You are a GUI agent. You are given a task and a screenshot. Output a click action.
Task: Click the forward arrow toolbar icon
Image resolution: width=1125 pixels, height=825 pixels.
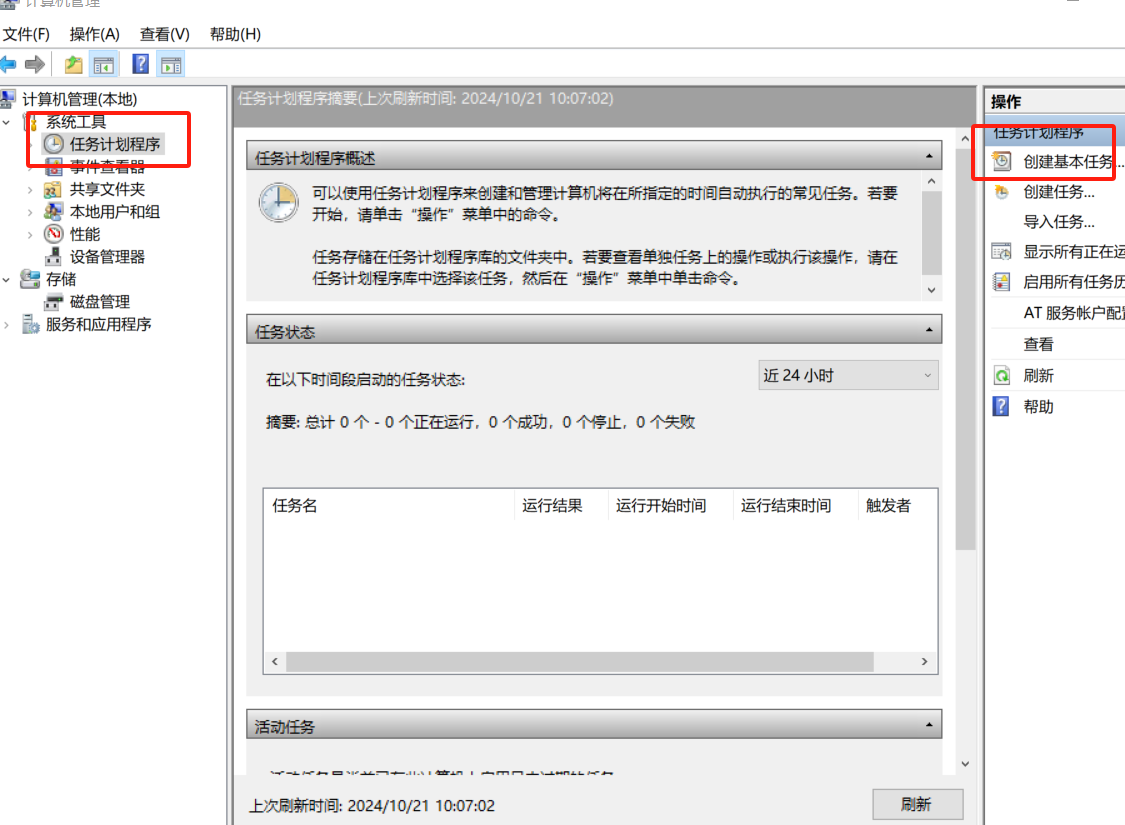(x=34, y=65)
